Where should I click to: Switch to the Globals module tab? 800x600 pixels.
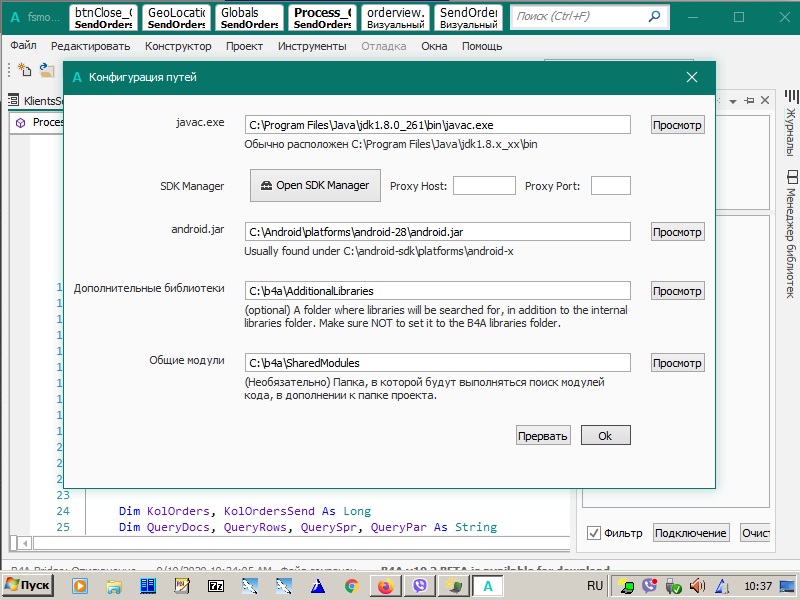(x=250, y=18)
